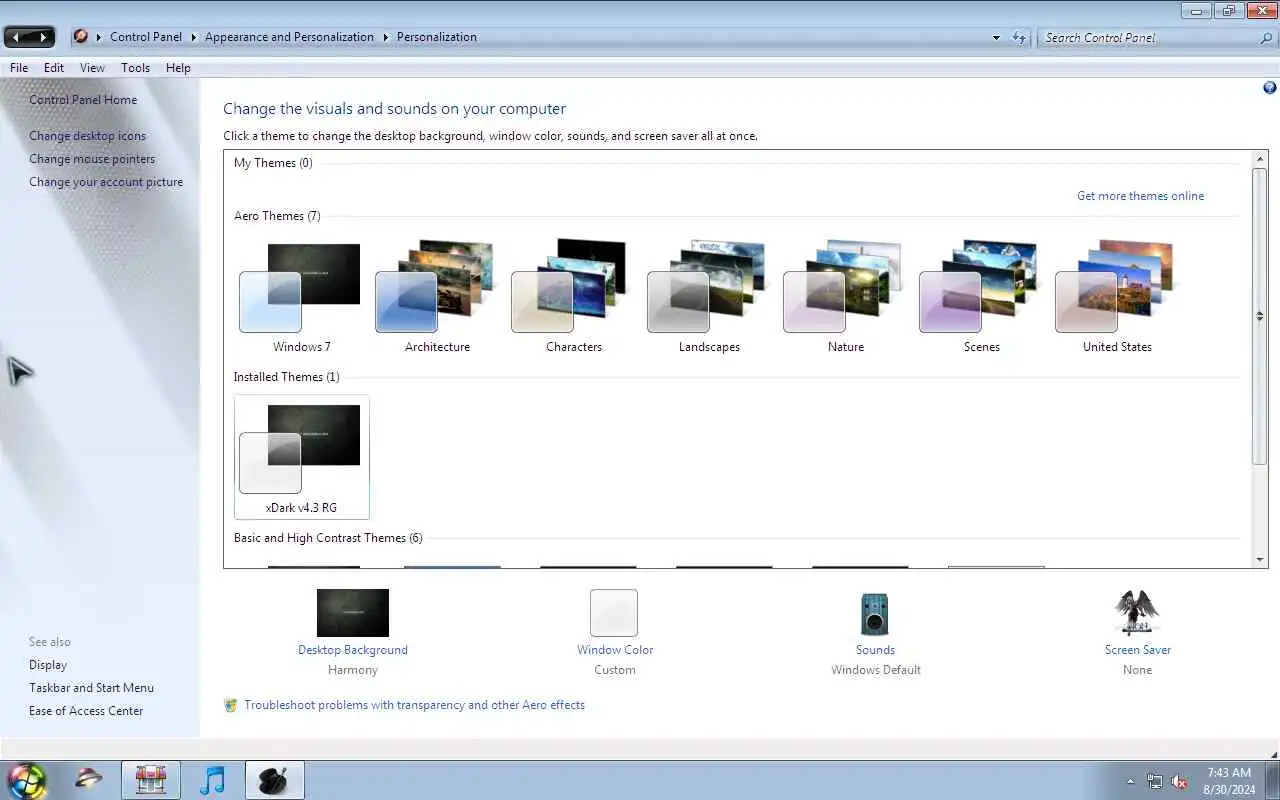Open the Windows Start orb
1280x800 pixels.
point(25,780)
